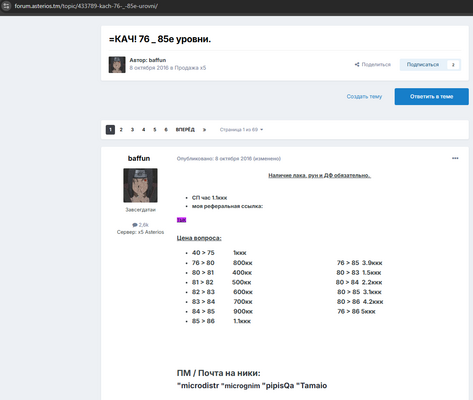473x400 pixels.
Task: Open post options three-dots menu
Action: [x=455, y=158]
